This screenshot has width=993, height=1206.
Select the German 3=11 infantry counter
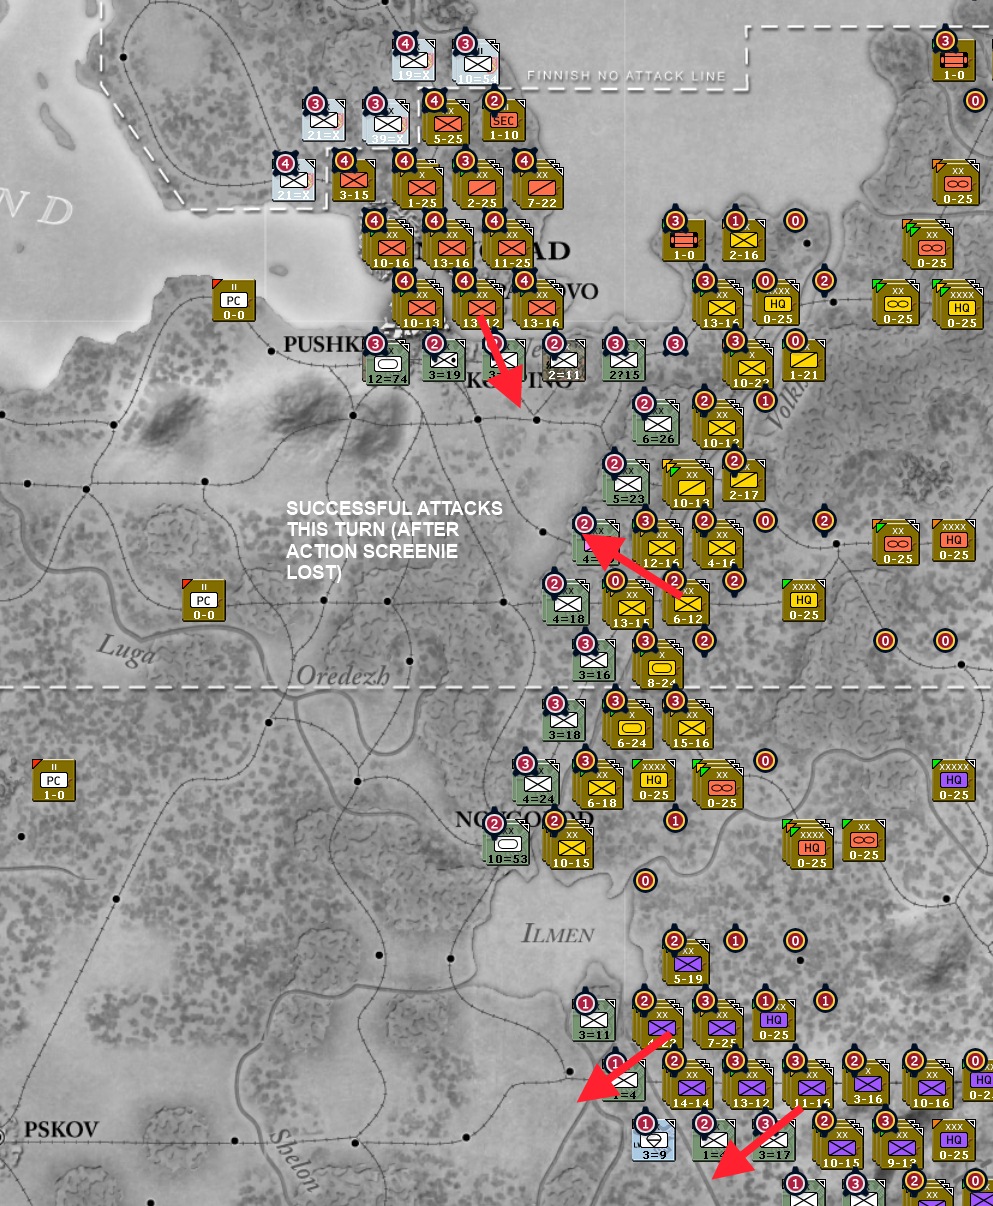[x=594, y=1022]
